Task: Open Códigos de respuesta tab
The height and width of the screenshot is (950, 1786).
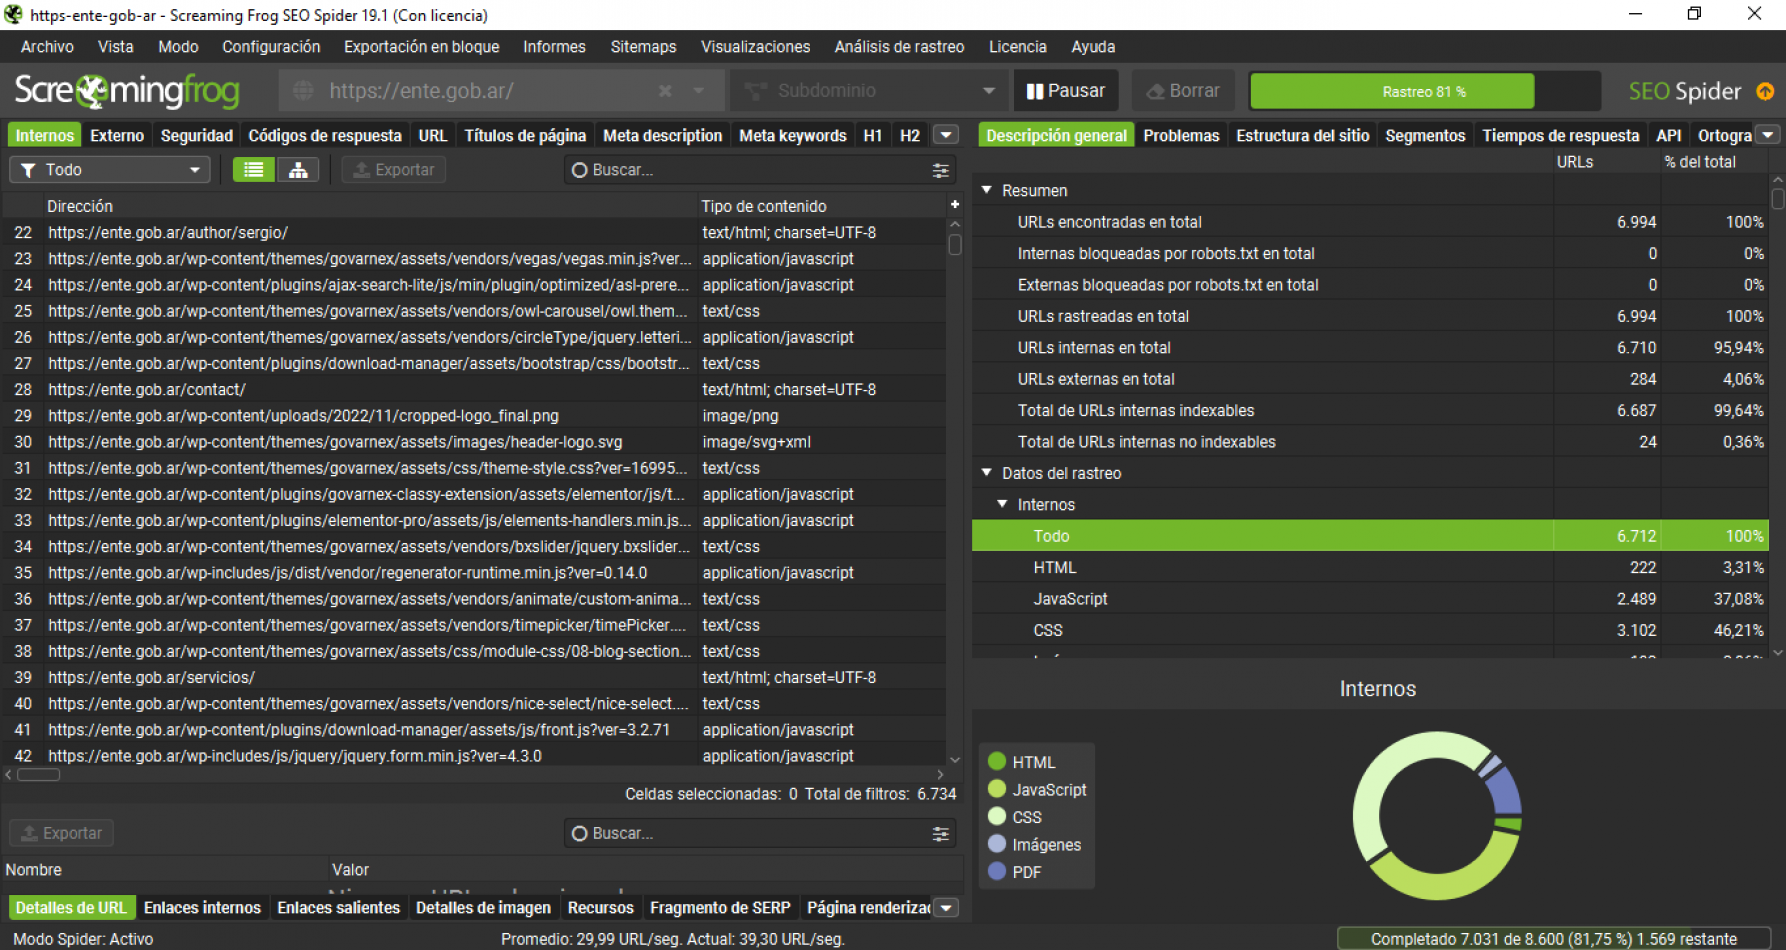Action: pos(325,135)
